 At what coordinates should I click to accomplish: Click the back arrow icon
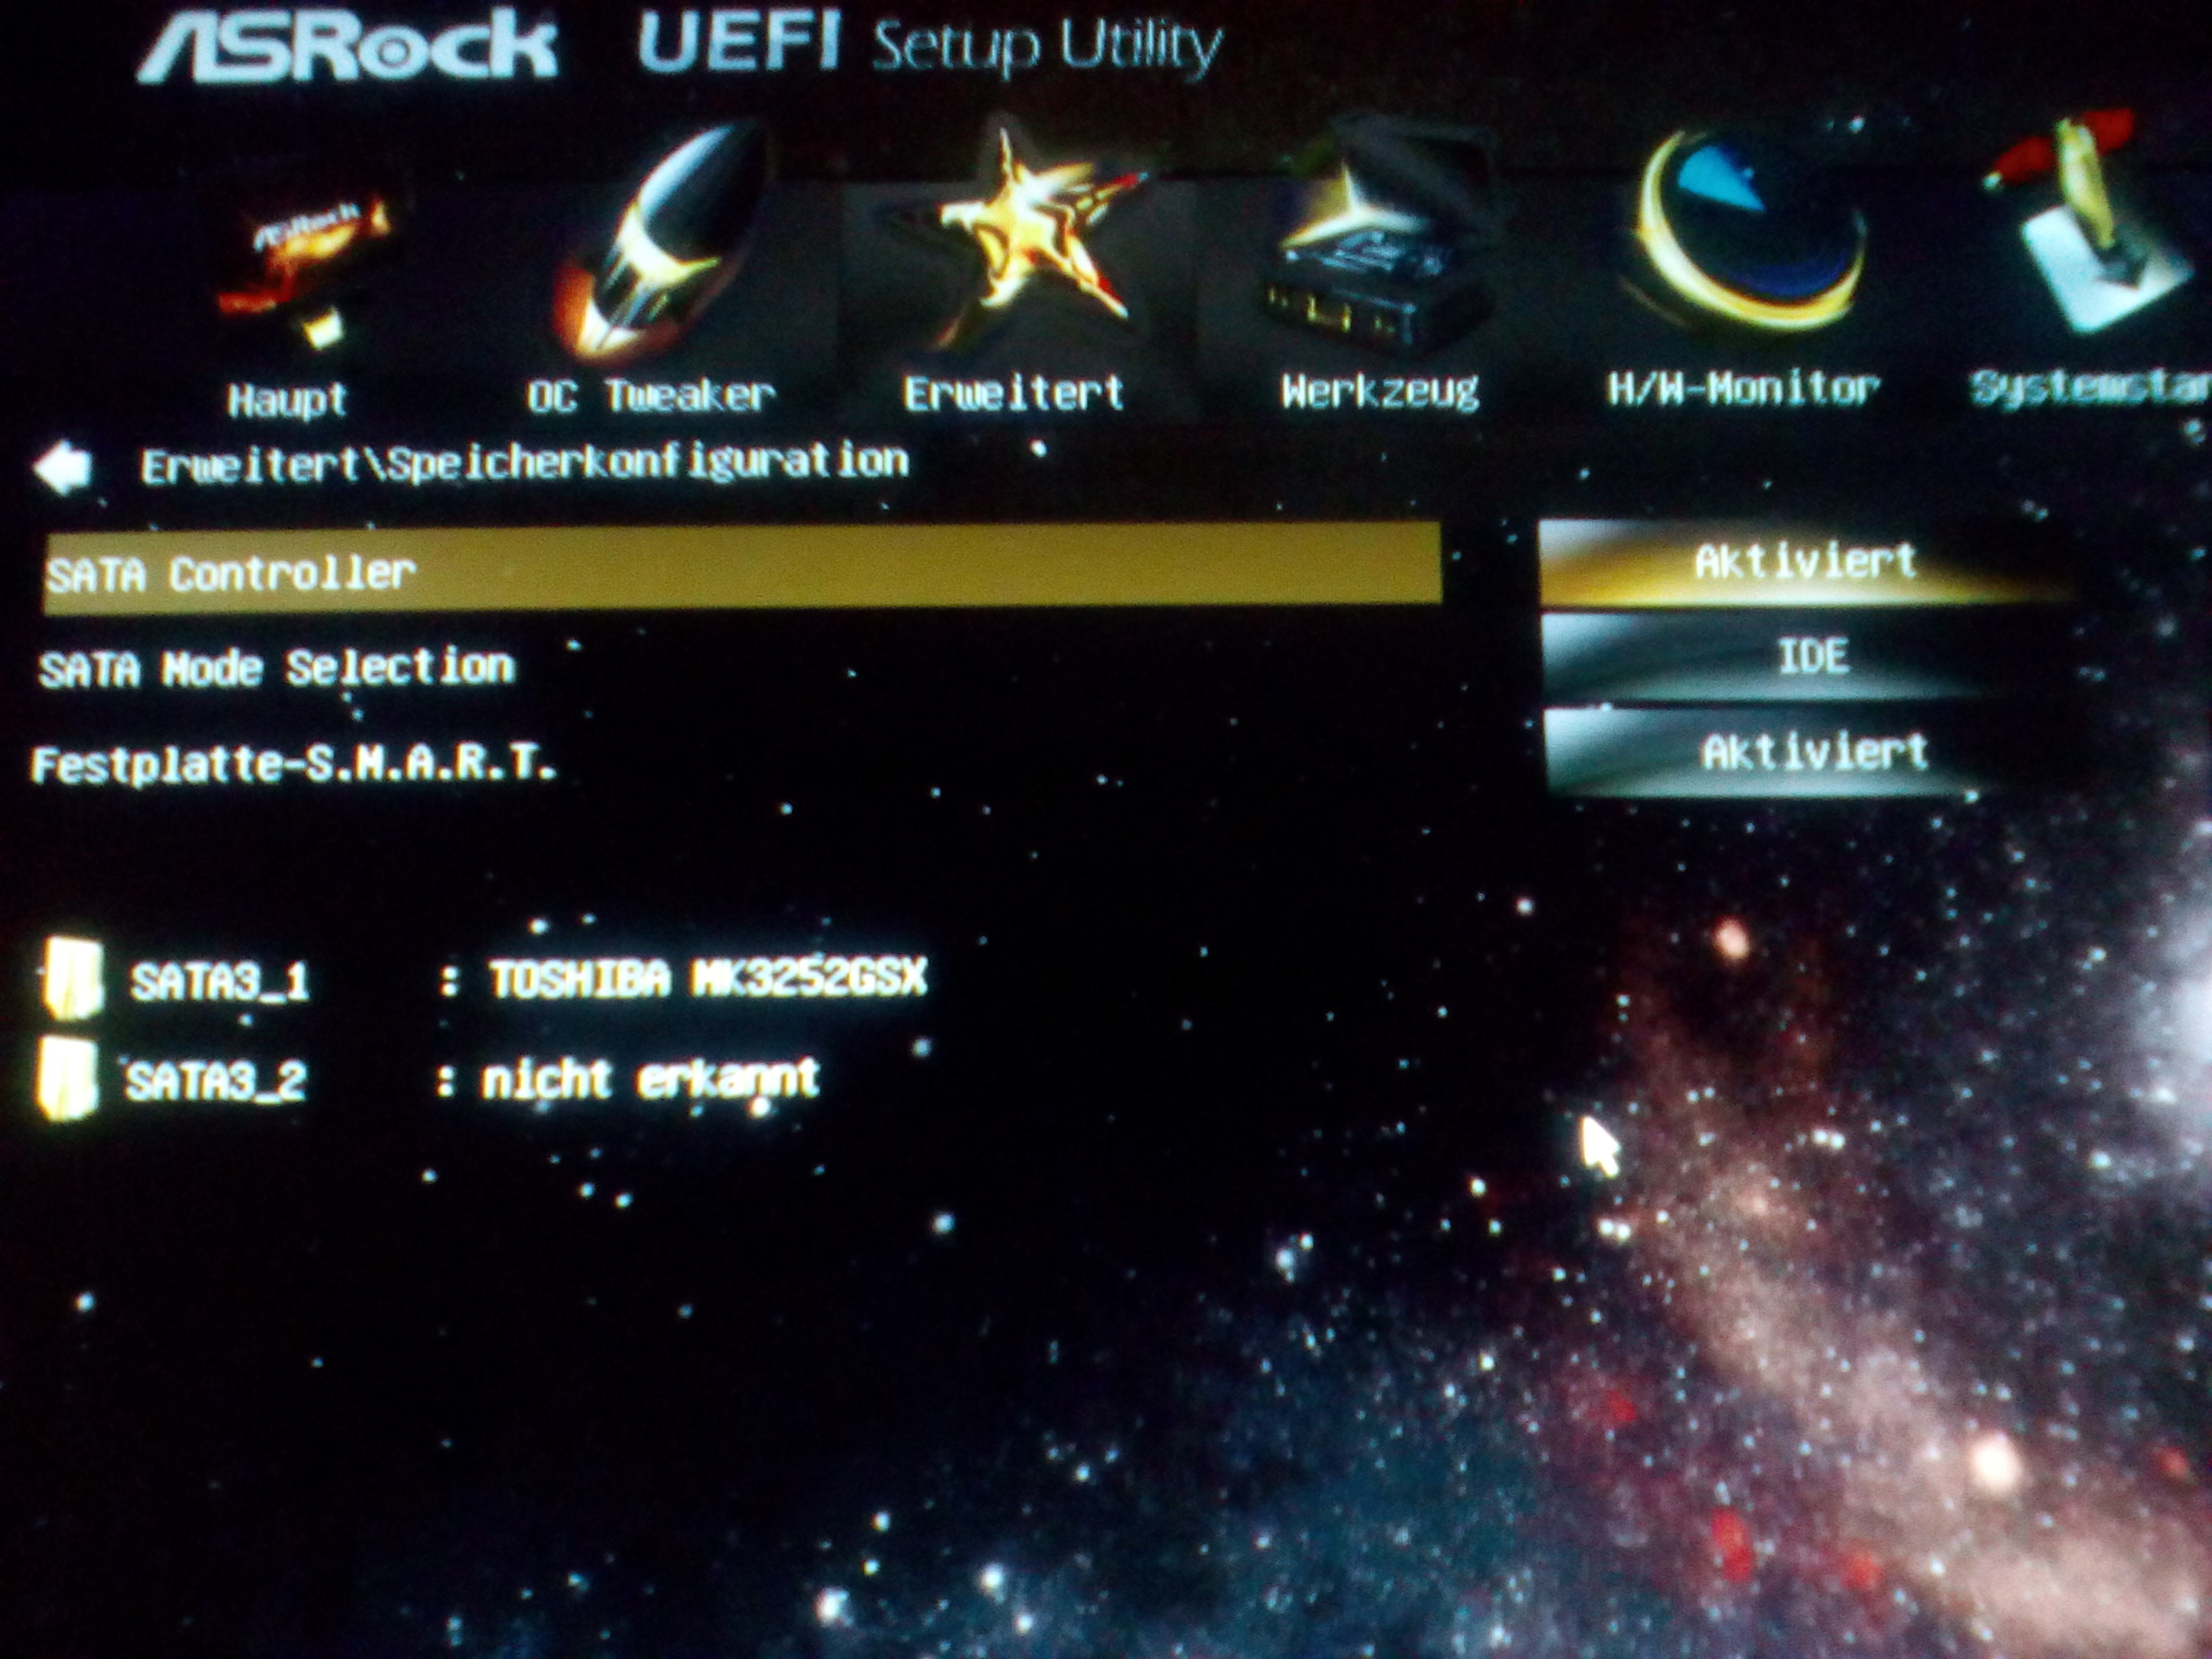point(62,468)
